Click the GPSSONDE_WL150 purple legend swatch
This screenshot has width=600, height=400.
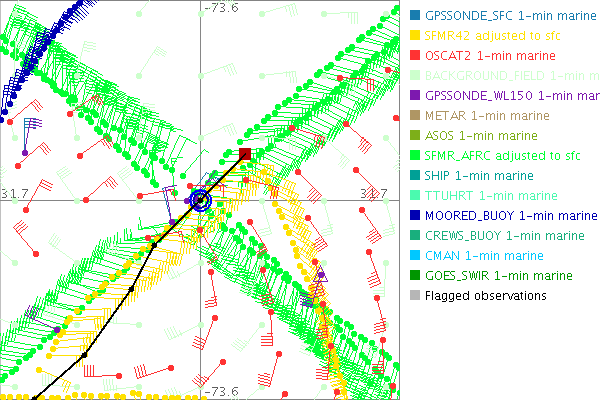[x=414, y=96]
